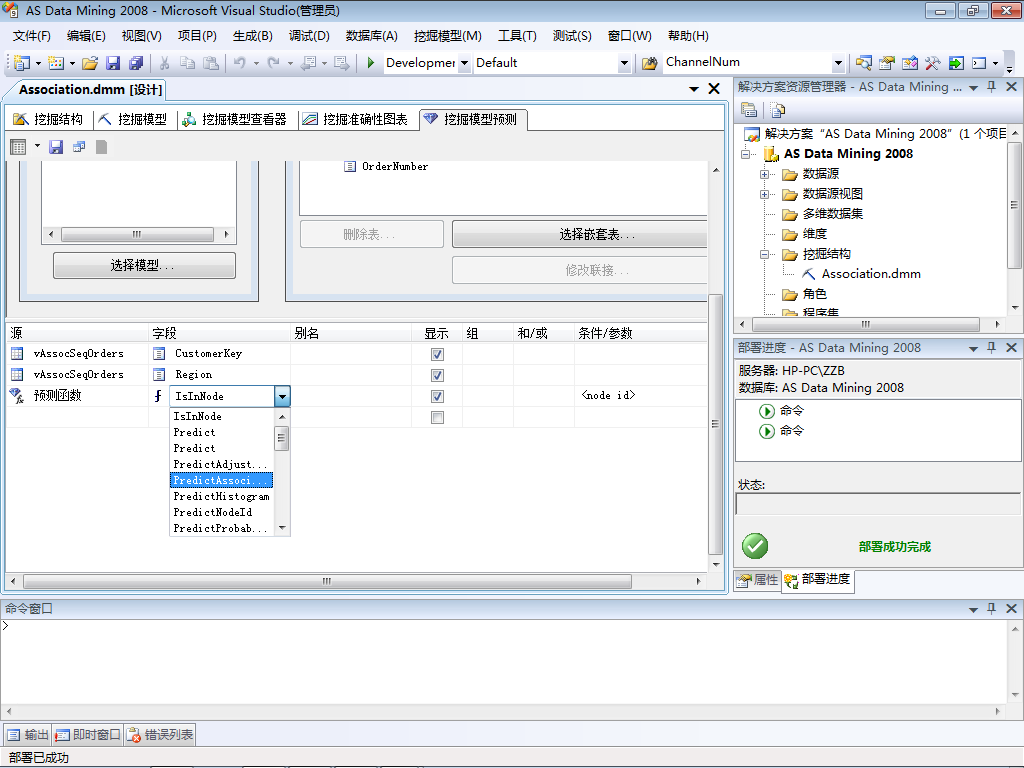Image resolution: width=1024 pixels, height=768 pixels.
Task: Click the Properties icon in Solution Explorer
Action: click(749, 110)
